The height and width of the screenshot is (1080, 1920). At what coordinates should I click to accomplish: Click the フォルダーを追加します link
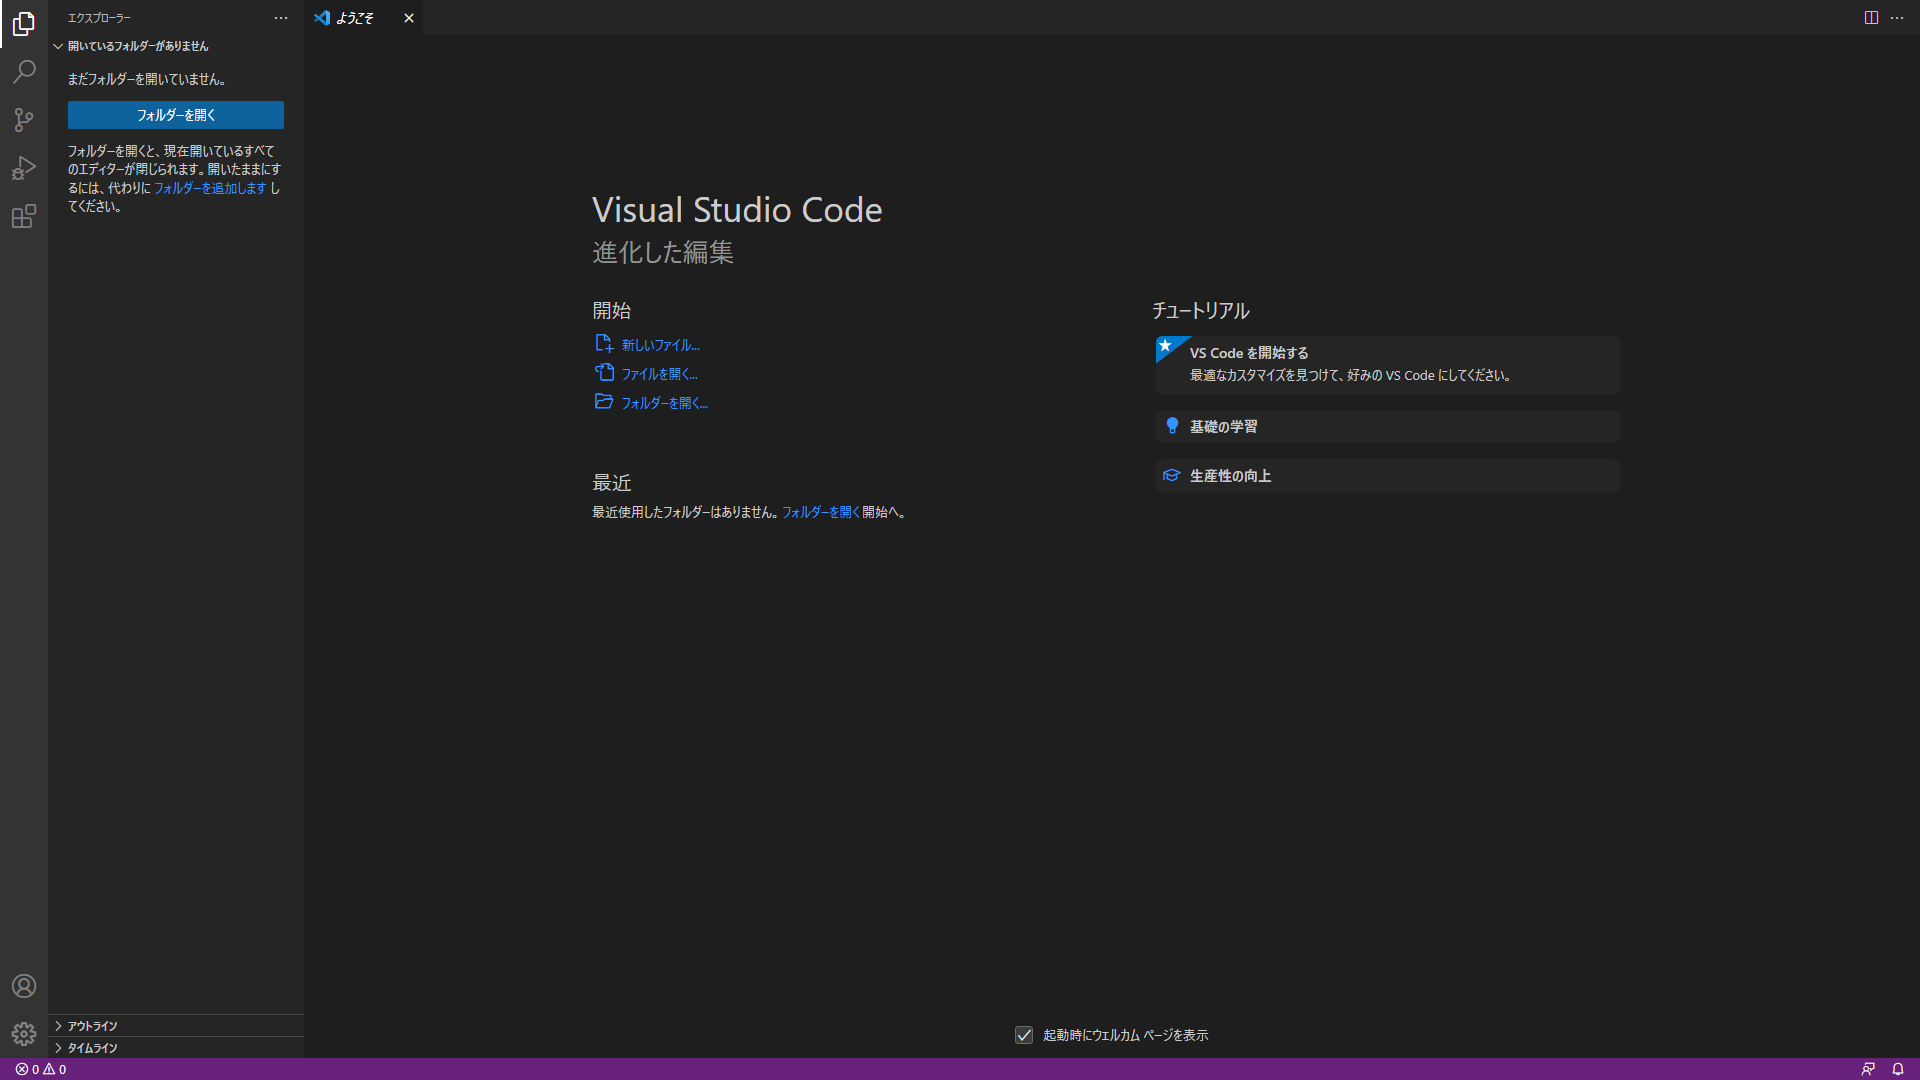click(210, 188)
